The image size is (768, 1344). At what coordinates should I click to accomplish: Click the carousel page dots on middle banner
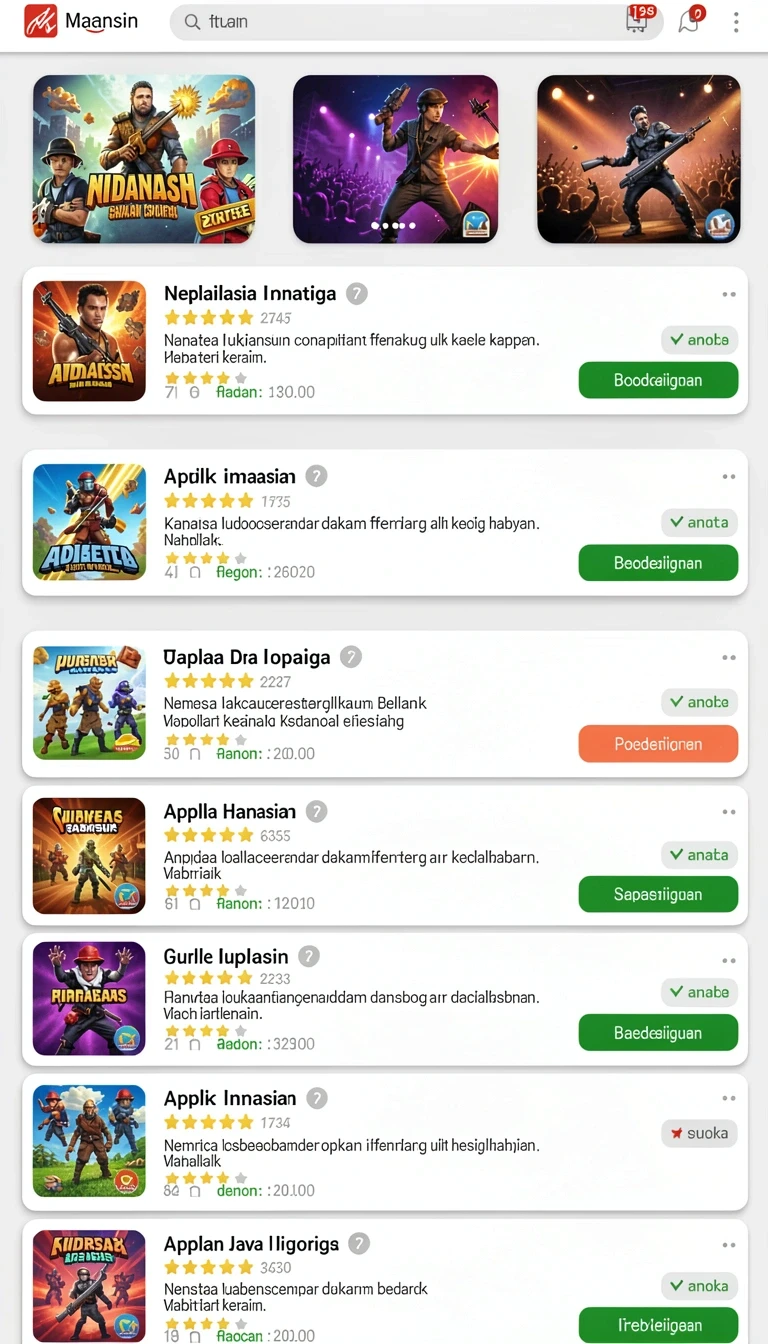[393, 226]
